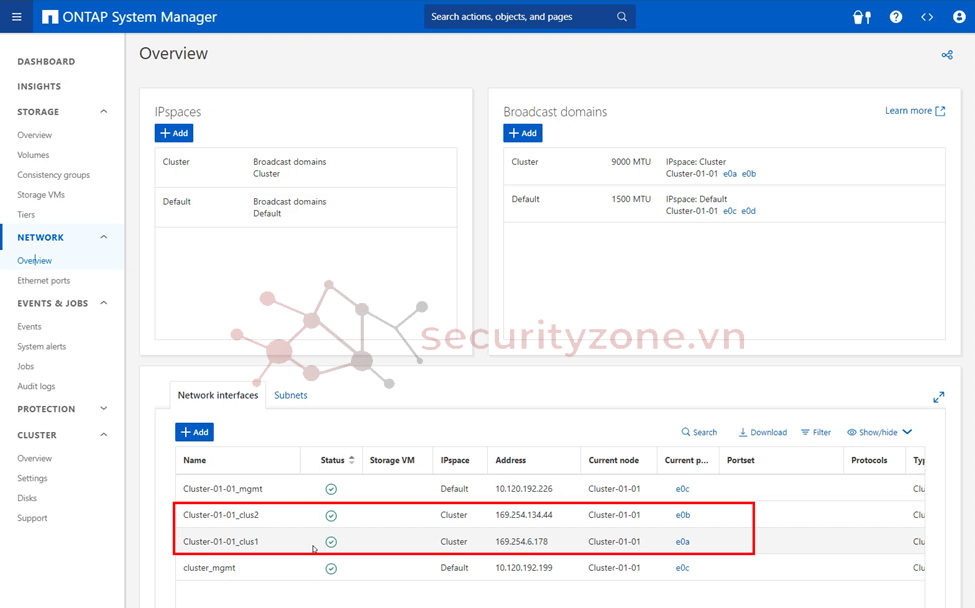Click the help question mark icon
Image resolution: width=975 pixels, height=608 pixels.
pos(896,17)
